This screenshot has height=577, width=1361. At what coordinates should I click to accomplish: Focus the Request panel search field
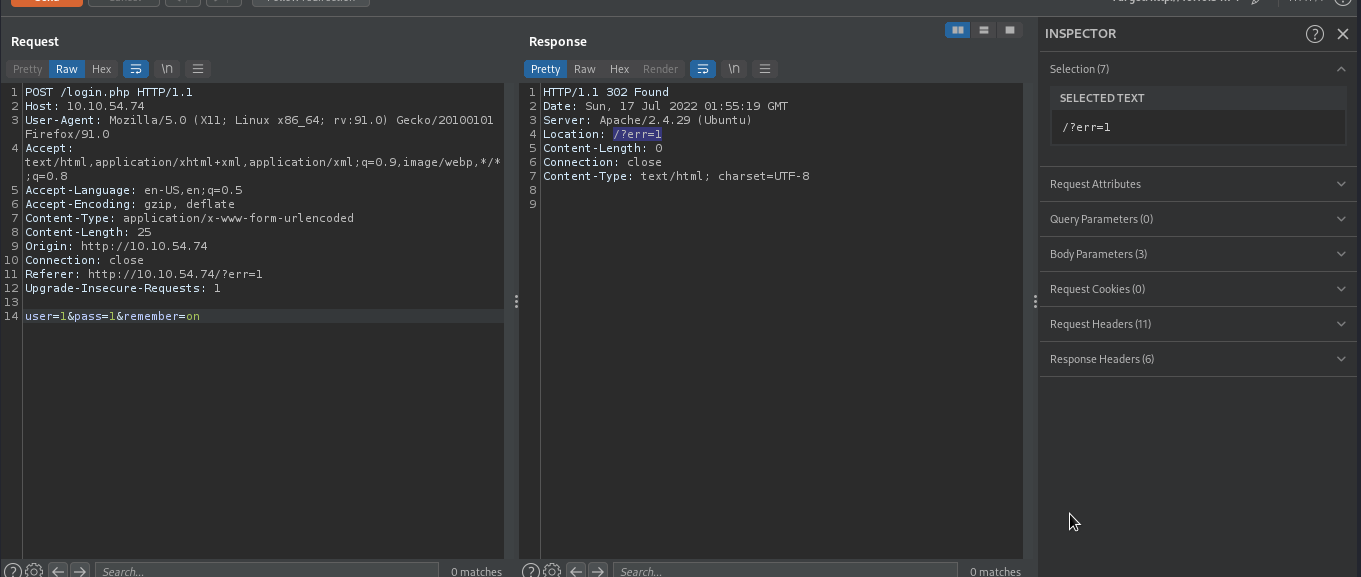click(267, 571)
